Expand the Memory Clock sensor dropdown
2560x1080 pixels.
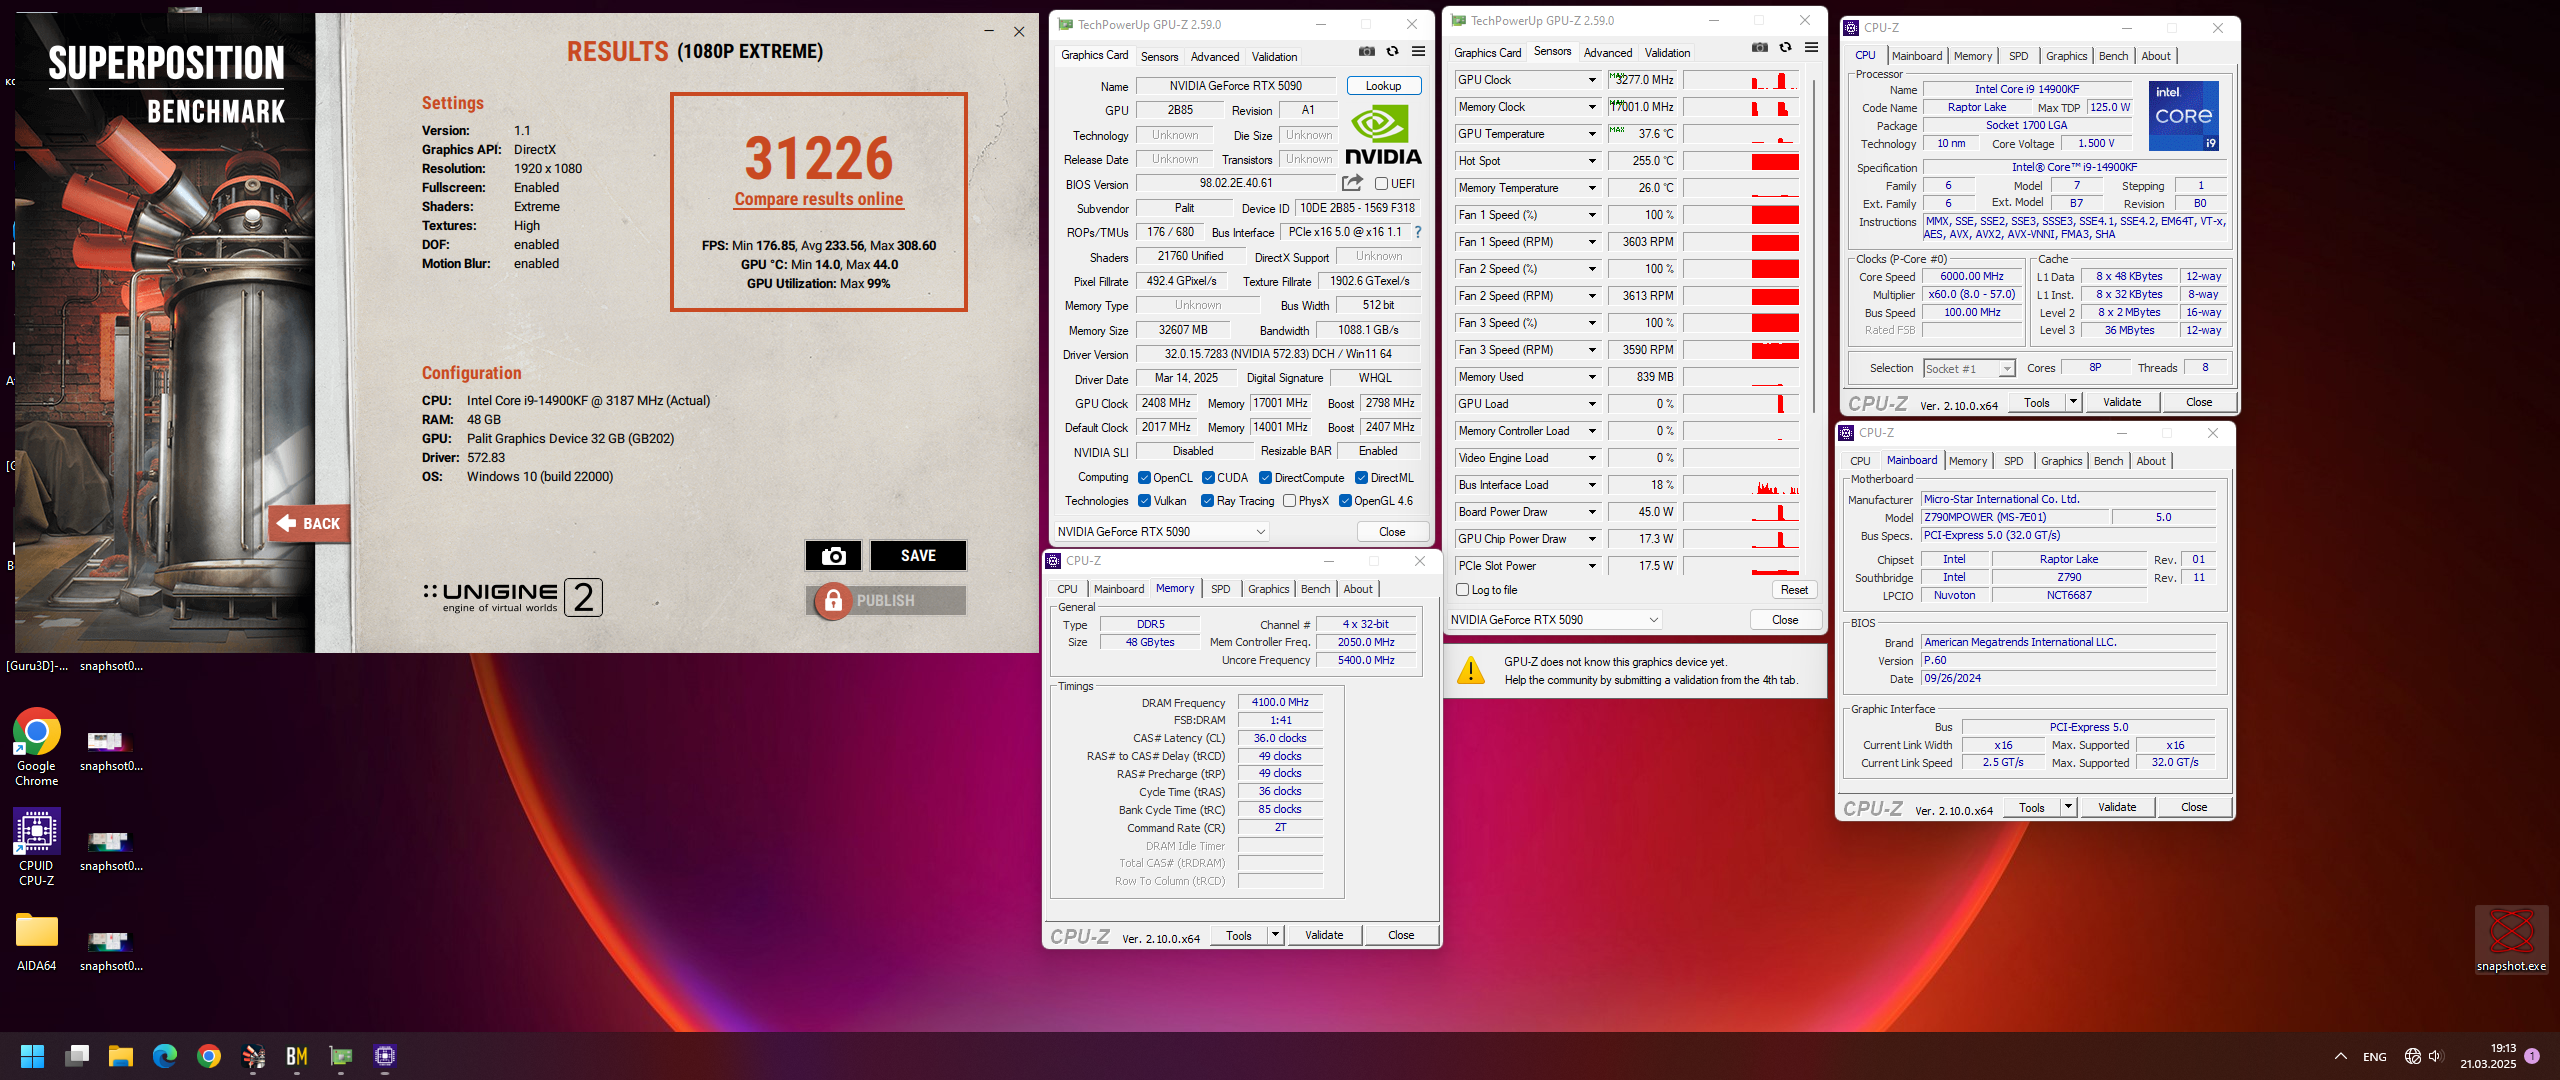[x=1592, y=107]
